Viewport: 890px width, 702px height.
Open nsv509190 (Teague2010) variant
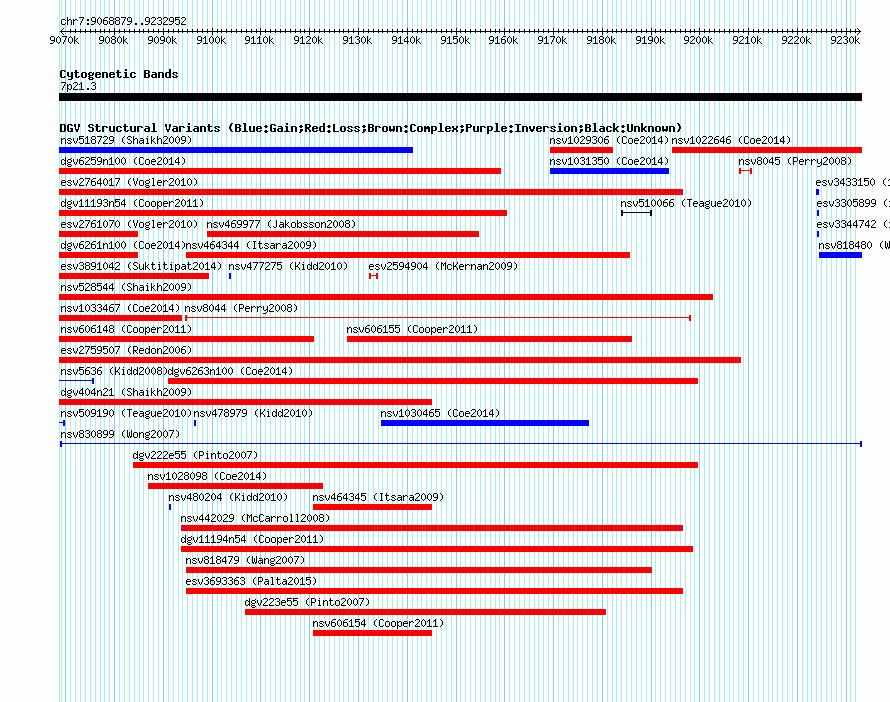[126, 413]
